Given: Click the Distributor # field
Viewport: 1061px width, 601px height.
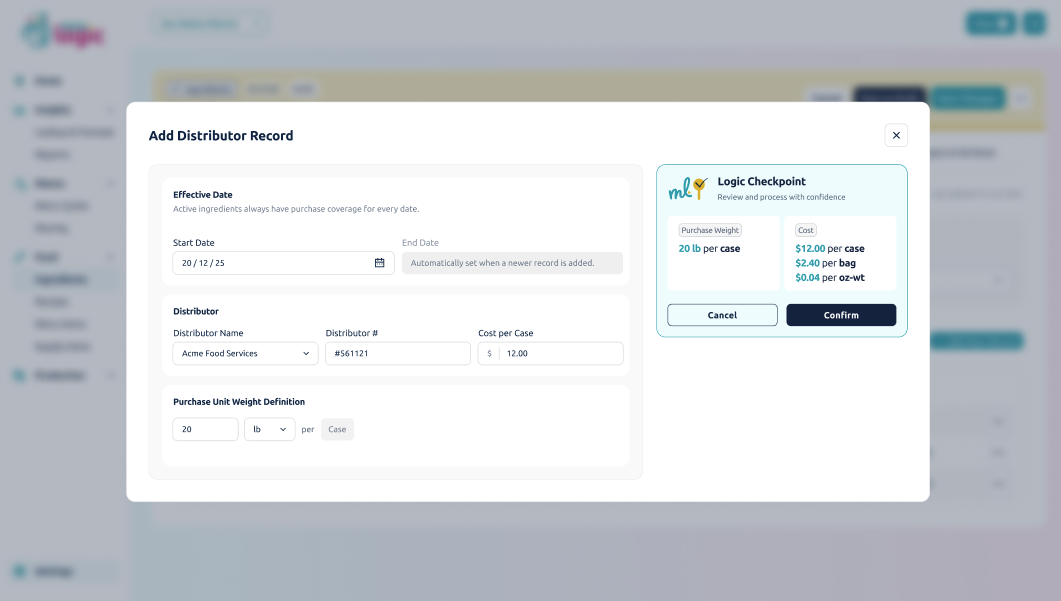Looking at the screenshot, I should coord(398,354).
